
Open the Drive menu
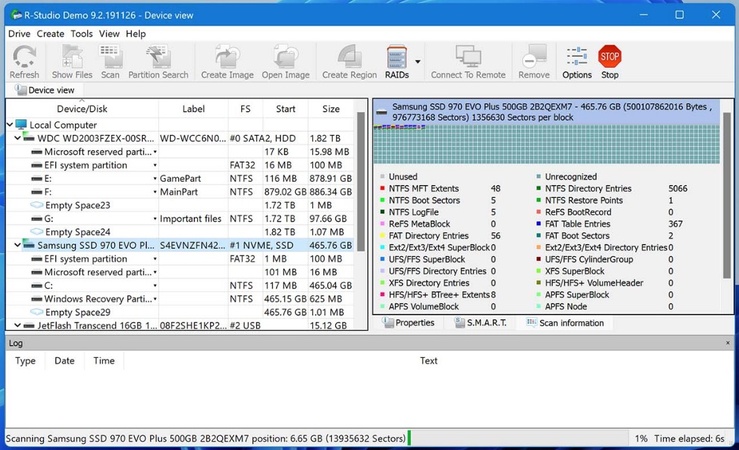coord(19,34)
